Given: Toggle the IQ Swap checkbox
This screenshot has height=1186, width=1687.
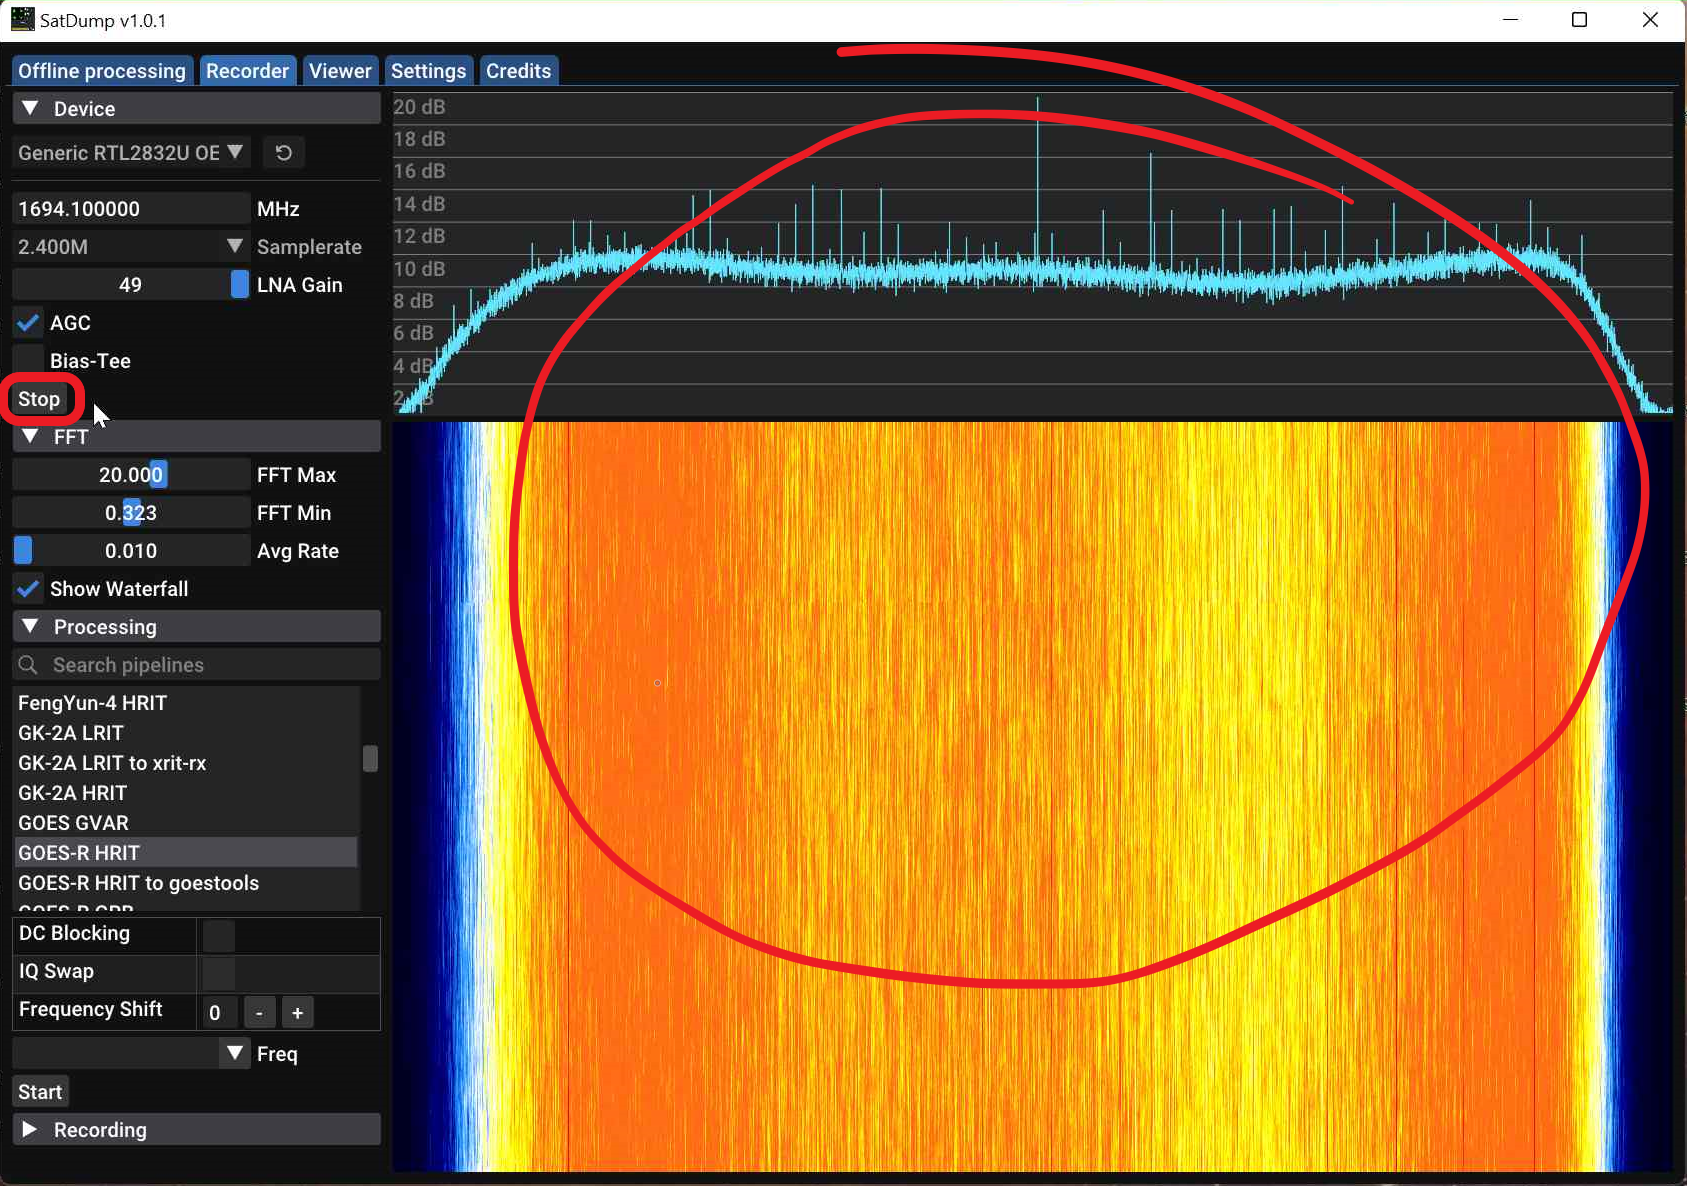Looking at the screenshot, I should coord(219,973).
